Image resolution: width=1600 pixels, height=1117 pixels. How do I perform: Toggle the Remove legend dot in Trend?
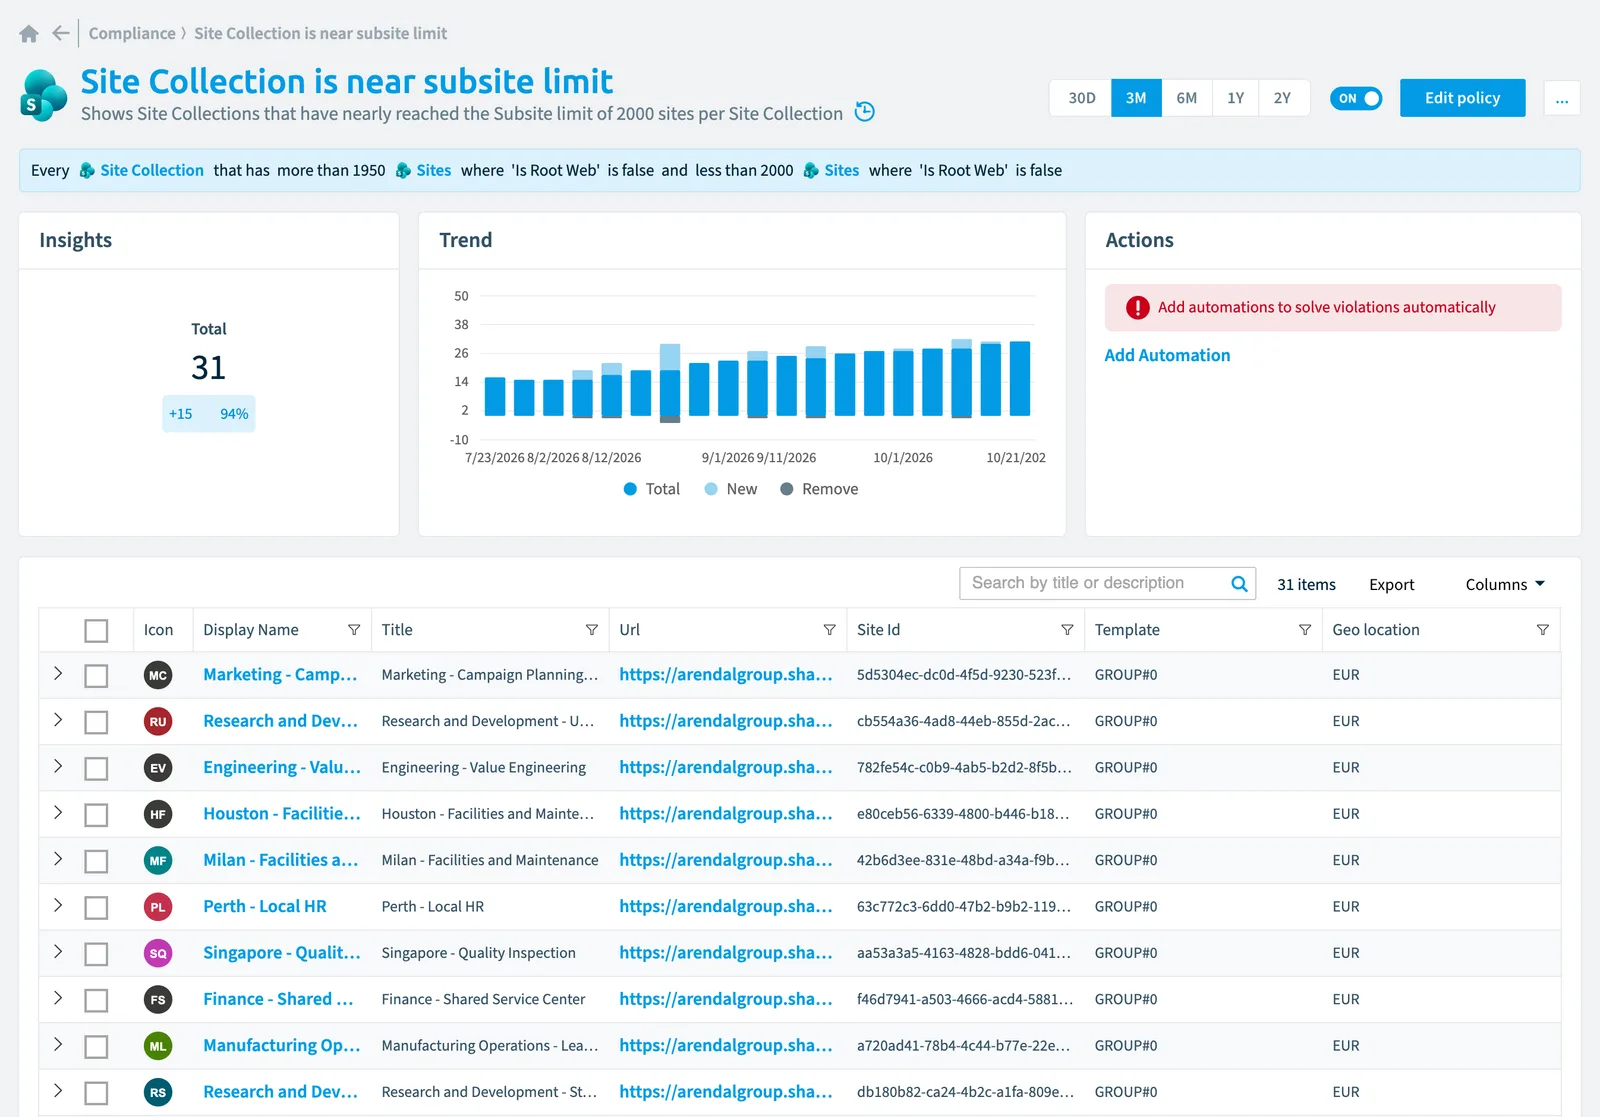point(787,489)
